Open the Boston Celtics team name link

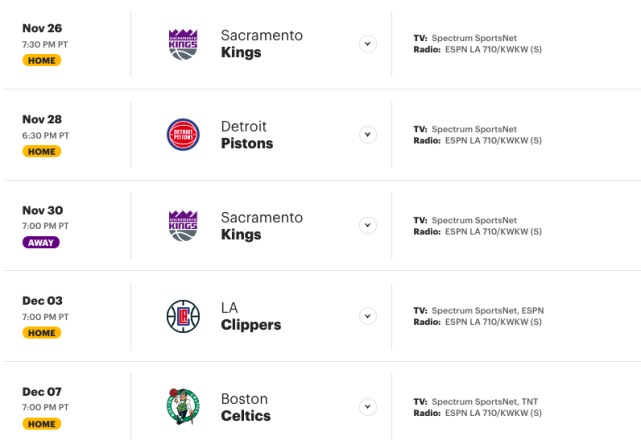pyautogui.click(x=246, y=407)
